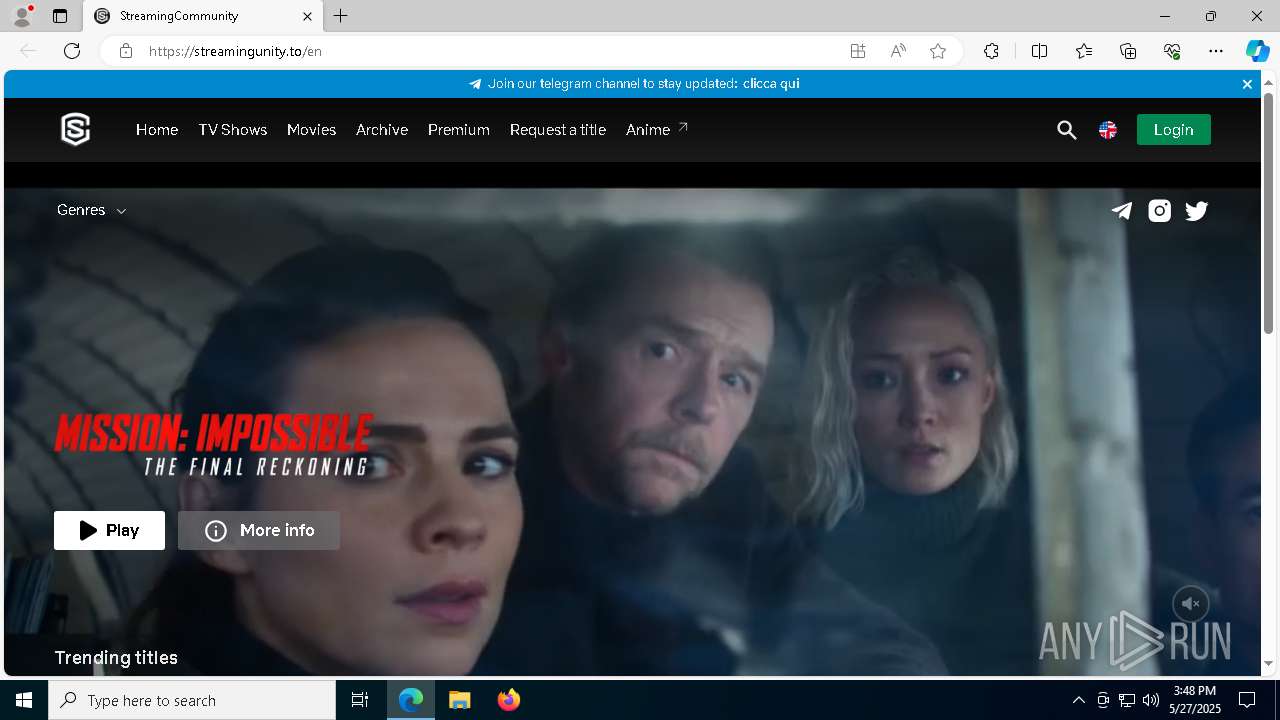Open the Collections icon
Image resolution: width=1280 pixels, height=720 pixels.
coord(1128,51)
